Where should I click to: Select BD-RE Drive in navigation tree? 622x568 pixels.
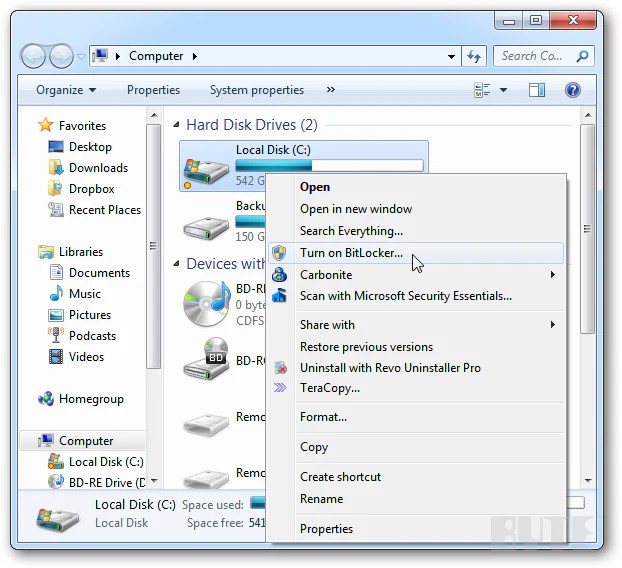coord(107,482)
